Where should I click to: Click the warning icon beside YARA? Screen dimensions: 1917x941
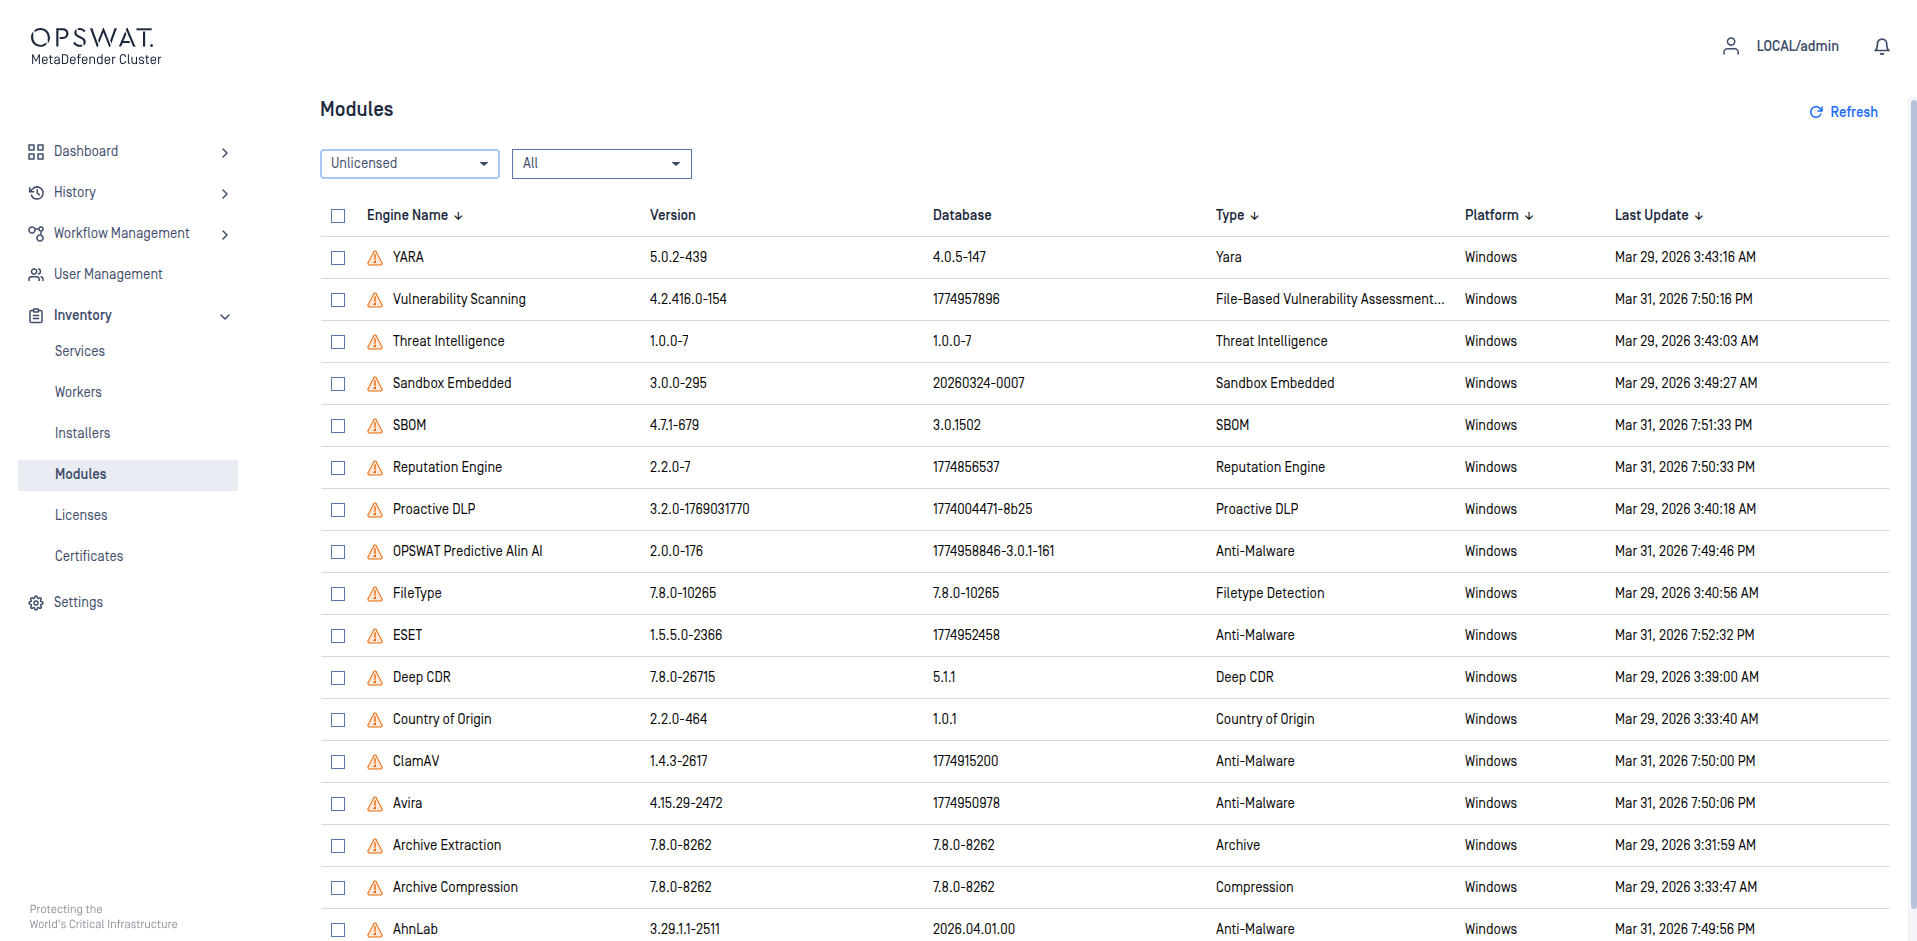click(375, 258)
